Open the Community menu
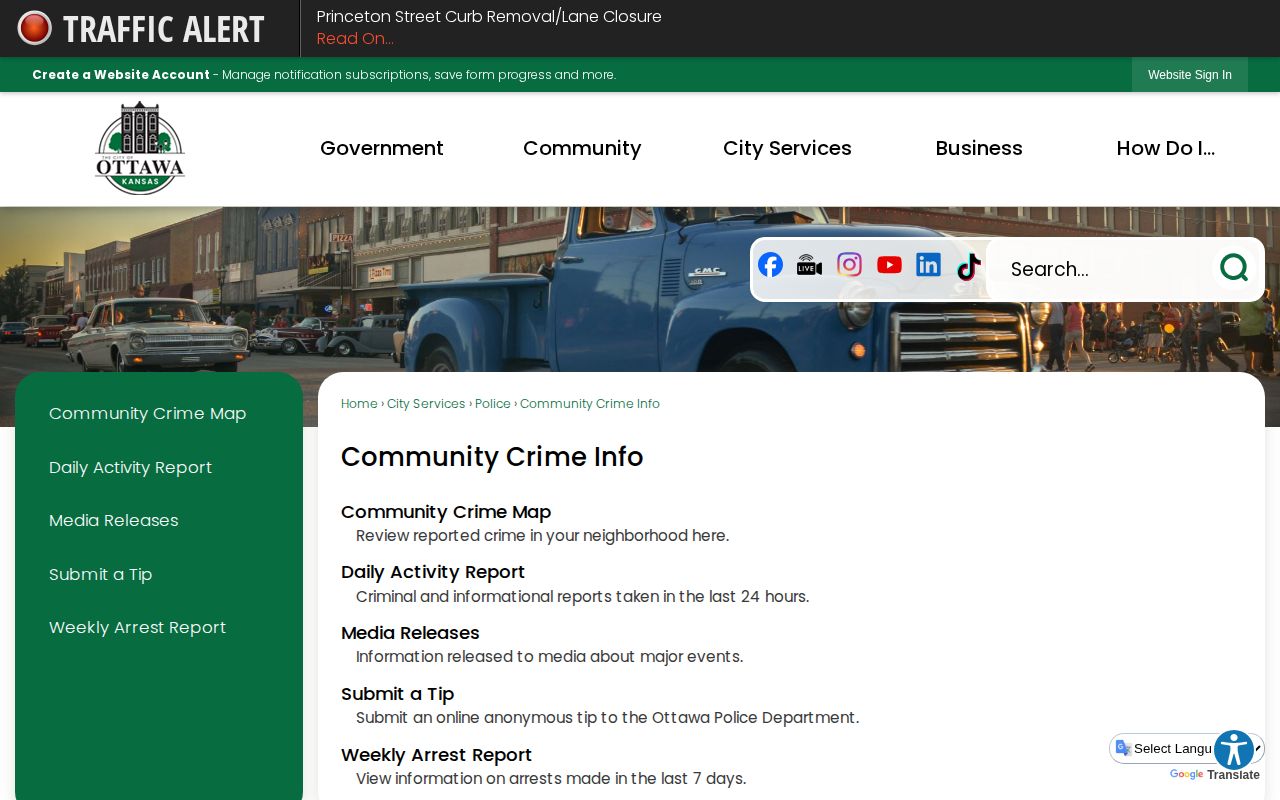The height and width of the screenshot is (800, 1280). coord(582,148)
